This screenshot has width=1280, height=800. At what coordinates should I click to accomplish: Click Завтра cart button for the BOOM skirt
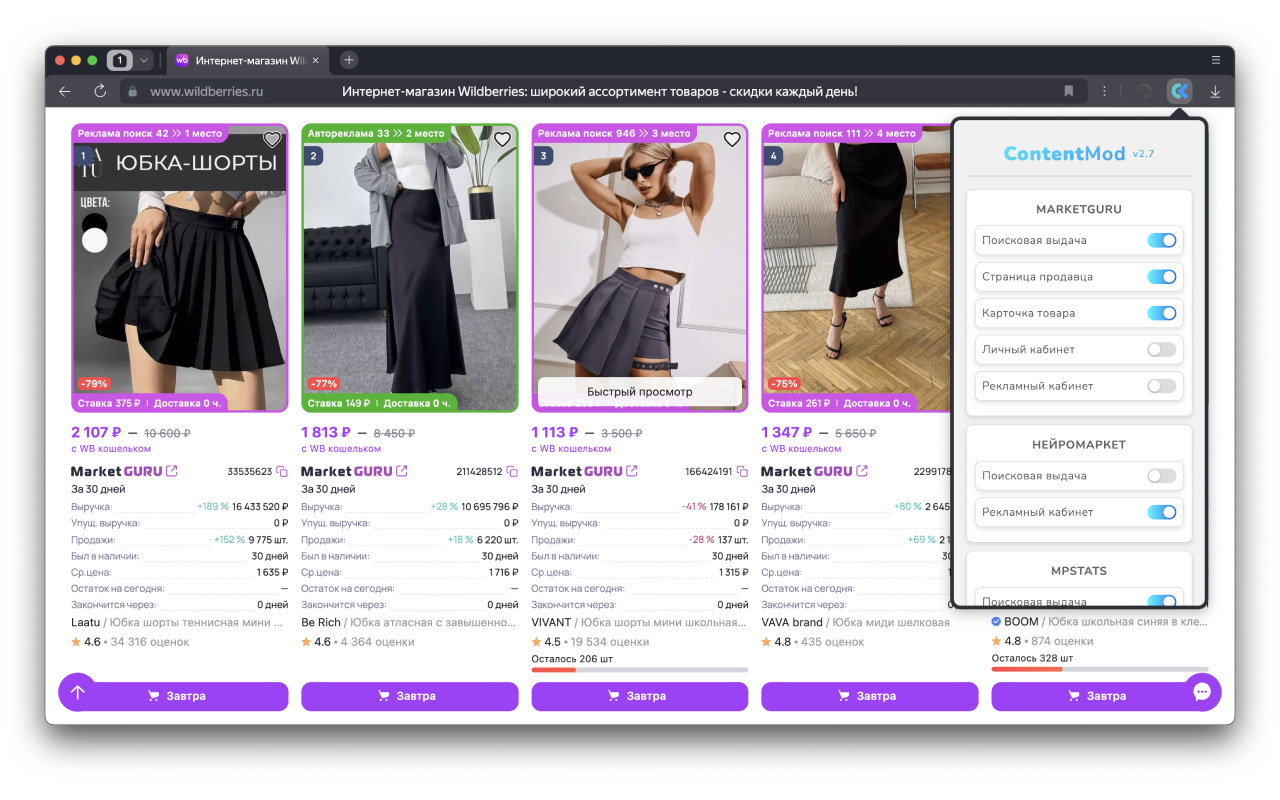click(1100, 696)
